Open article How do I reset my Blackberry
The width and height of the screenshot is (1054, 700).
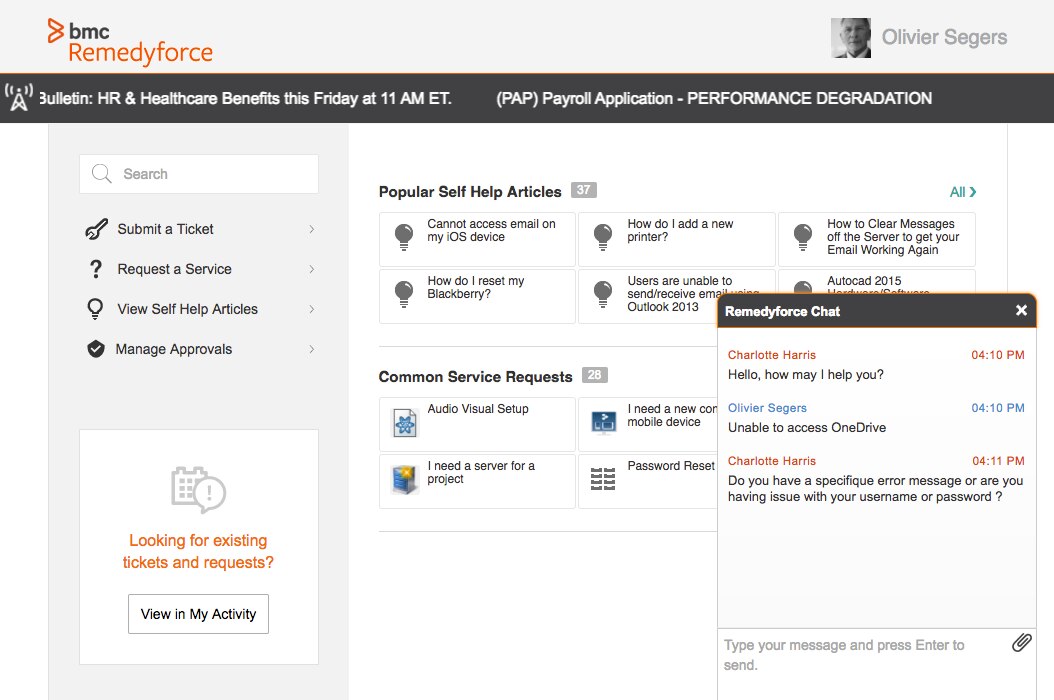pyautogui.click(x=477, y=297)
